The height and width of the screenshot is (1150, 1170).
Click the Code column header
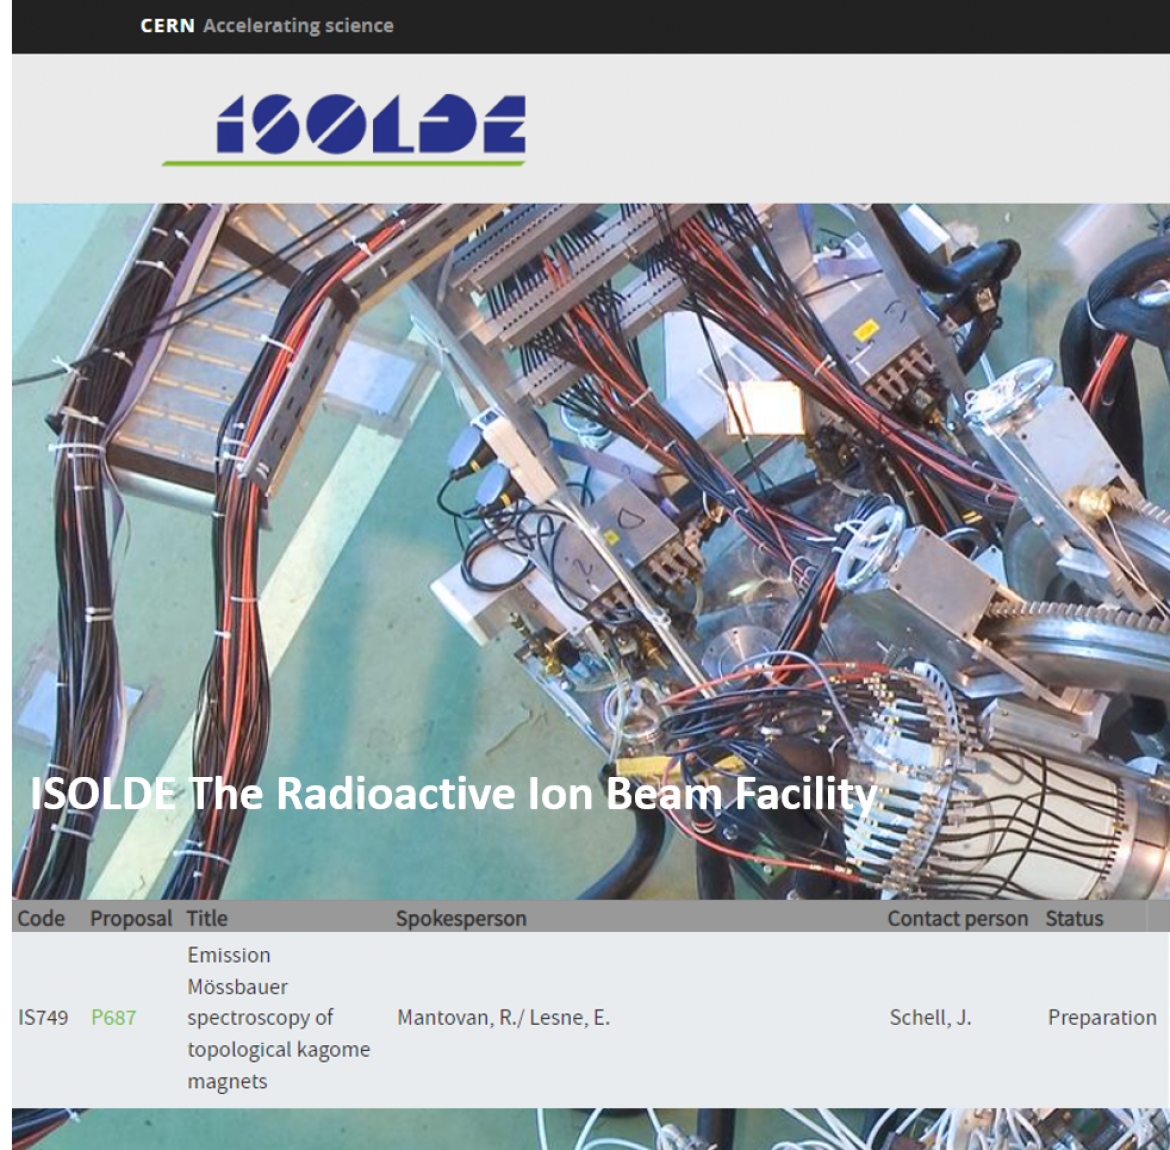pos(41,918)
